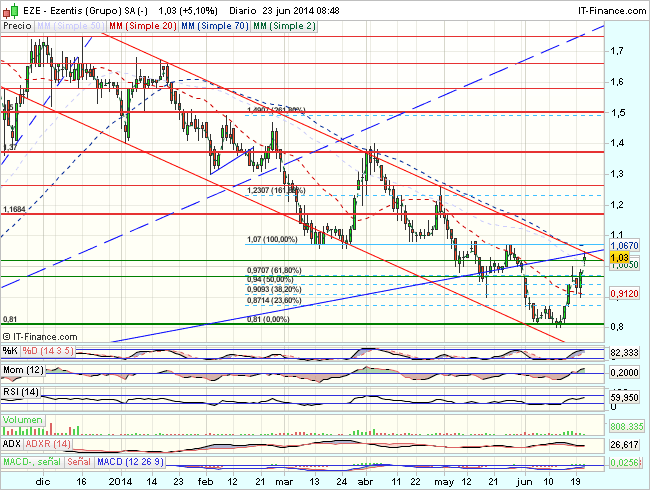Select the Volumen panel label
Screen dimensions: 650x490
[23, 421]
